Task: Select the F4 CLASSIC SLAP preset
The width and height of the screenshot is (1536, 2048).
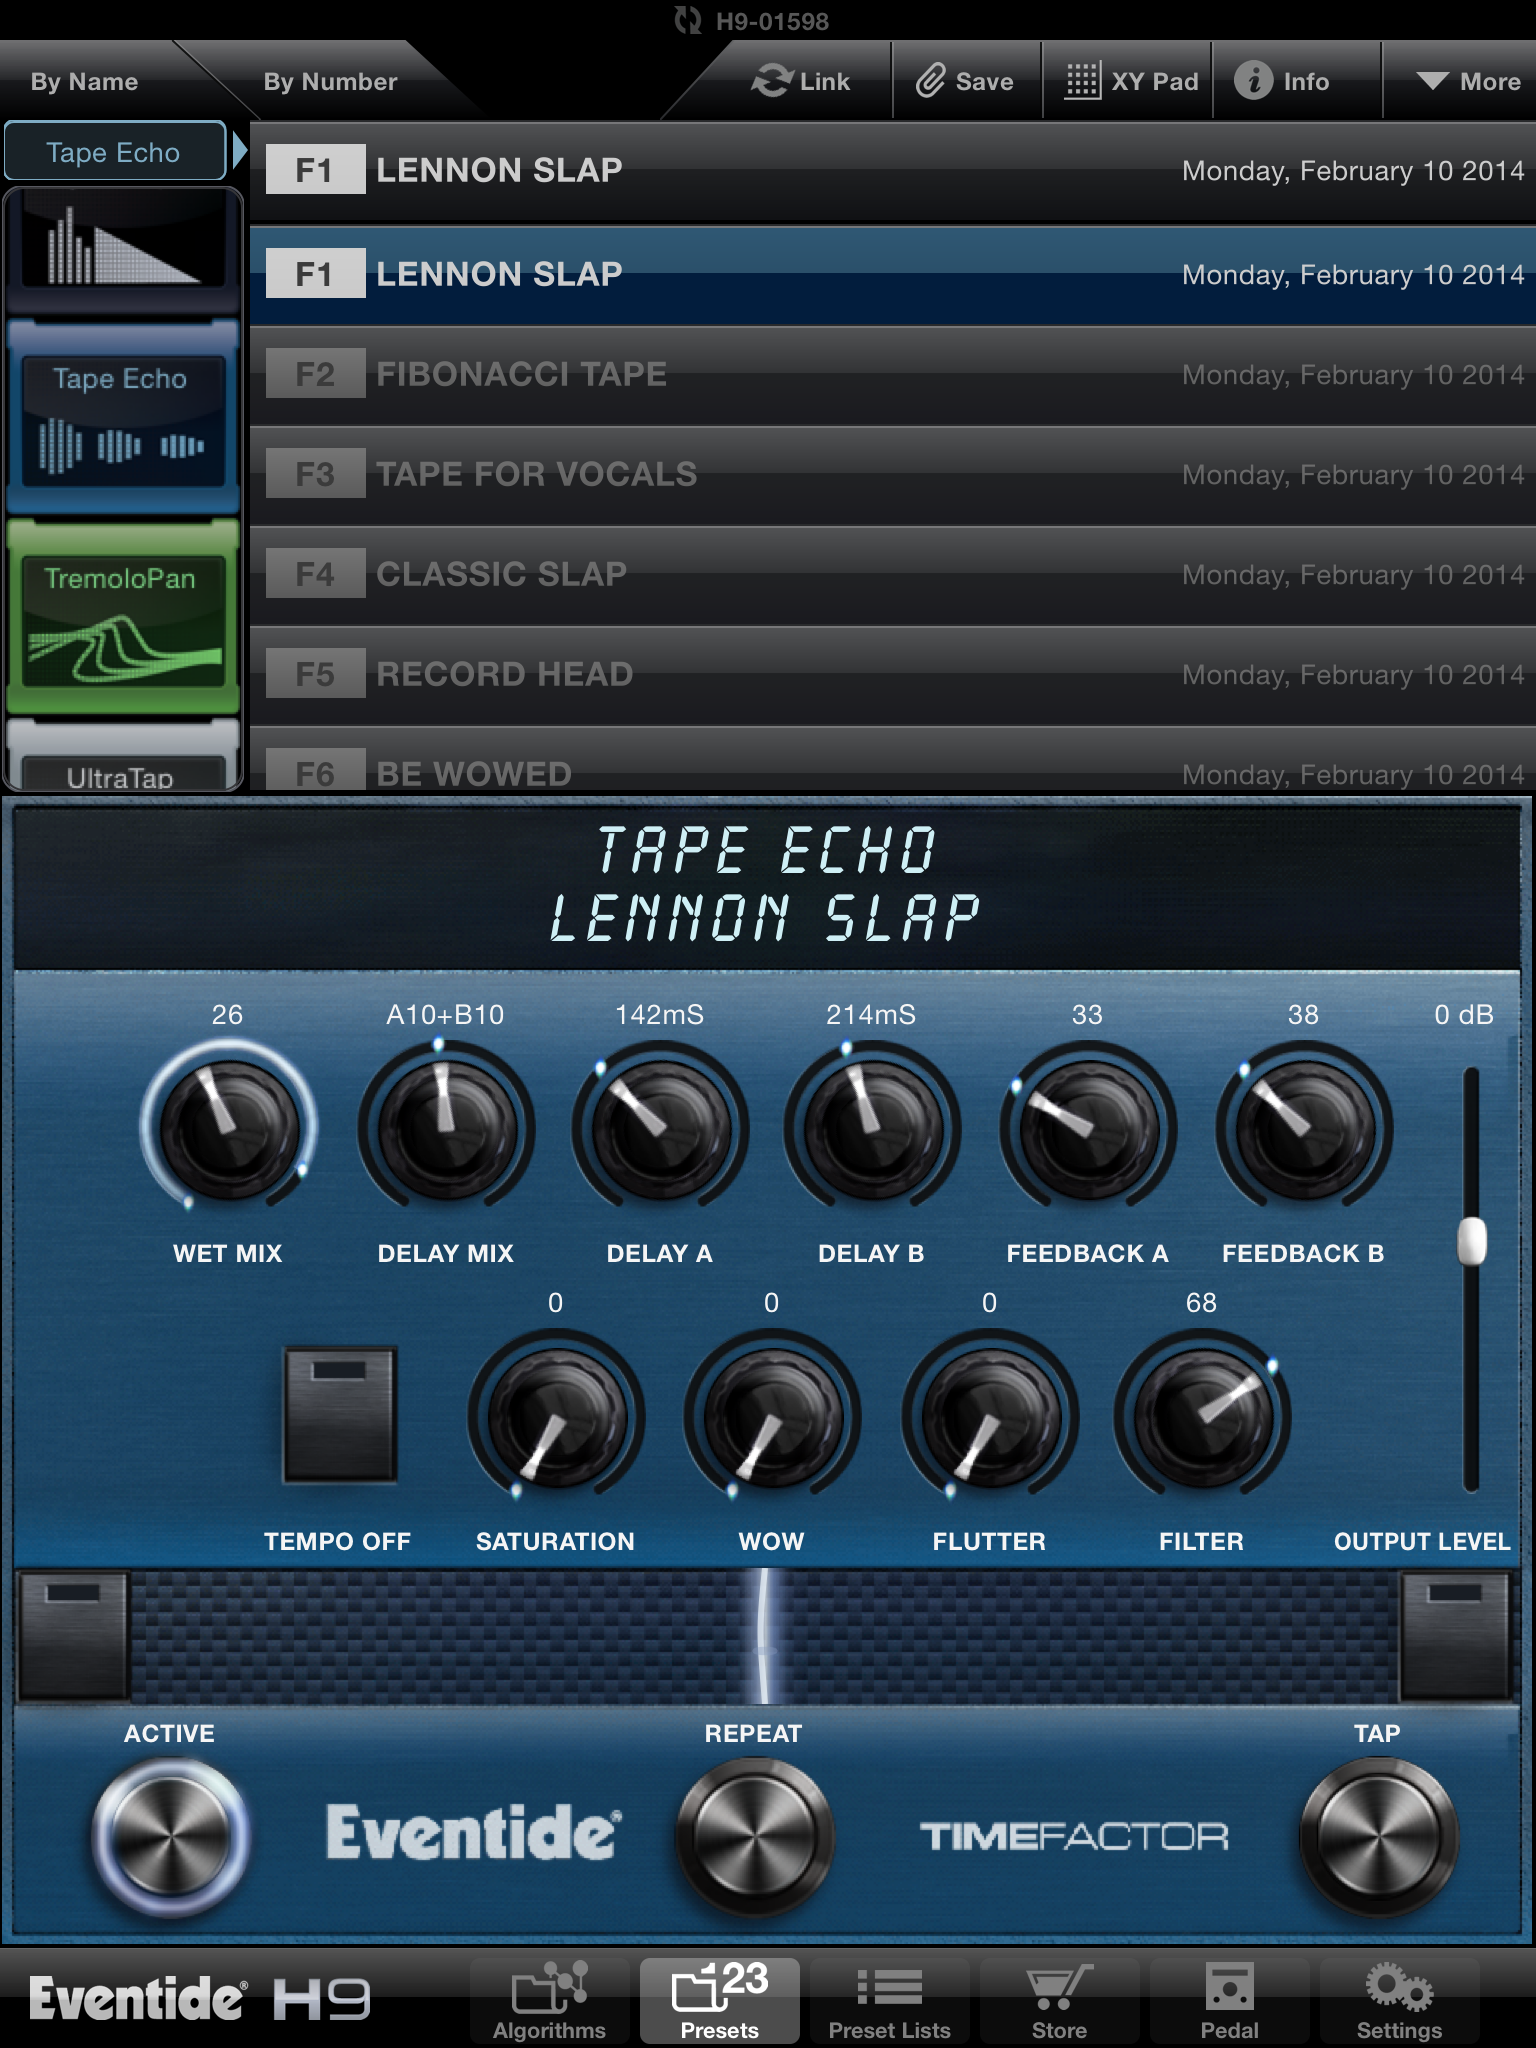Action: click(x=892, y=575)
